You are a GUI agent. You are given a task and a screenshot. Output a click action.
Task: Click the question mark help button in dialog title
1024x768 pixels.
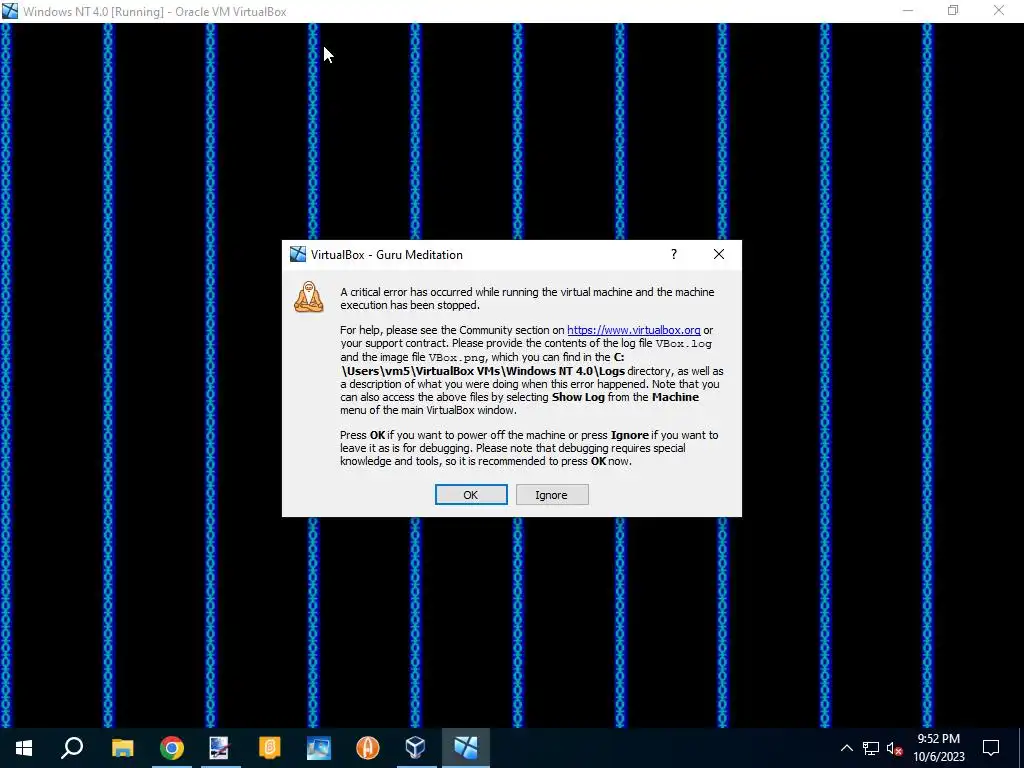[x=673, y=254]
